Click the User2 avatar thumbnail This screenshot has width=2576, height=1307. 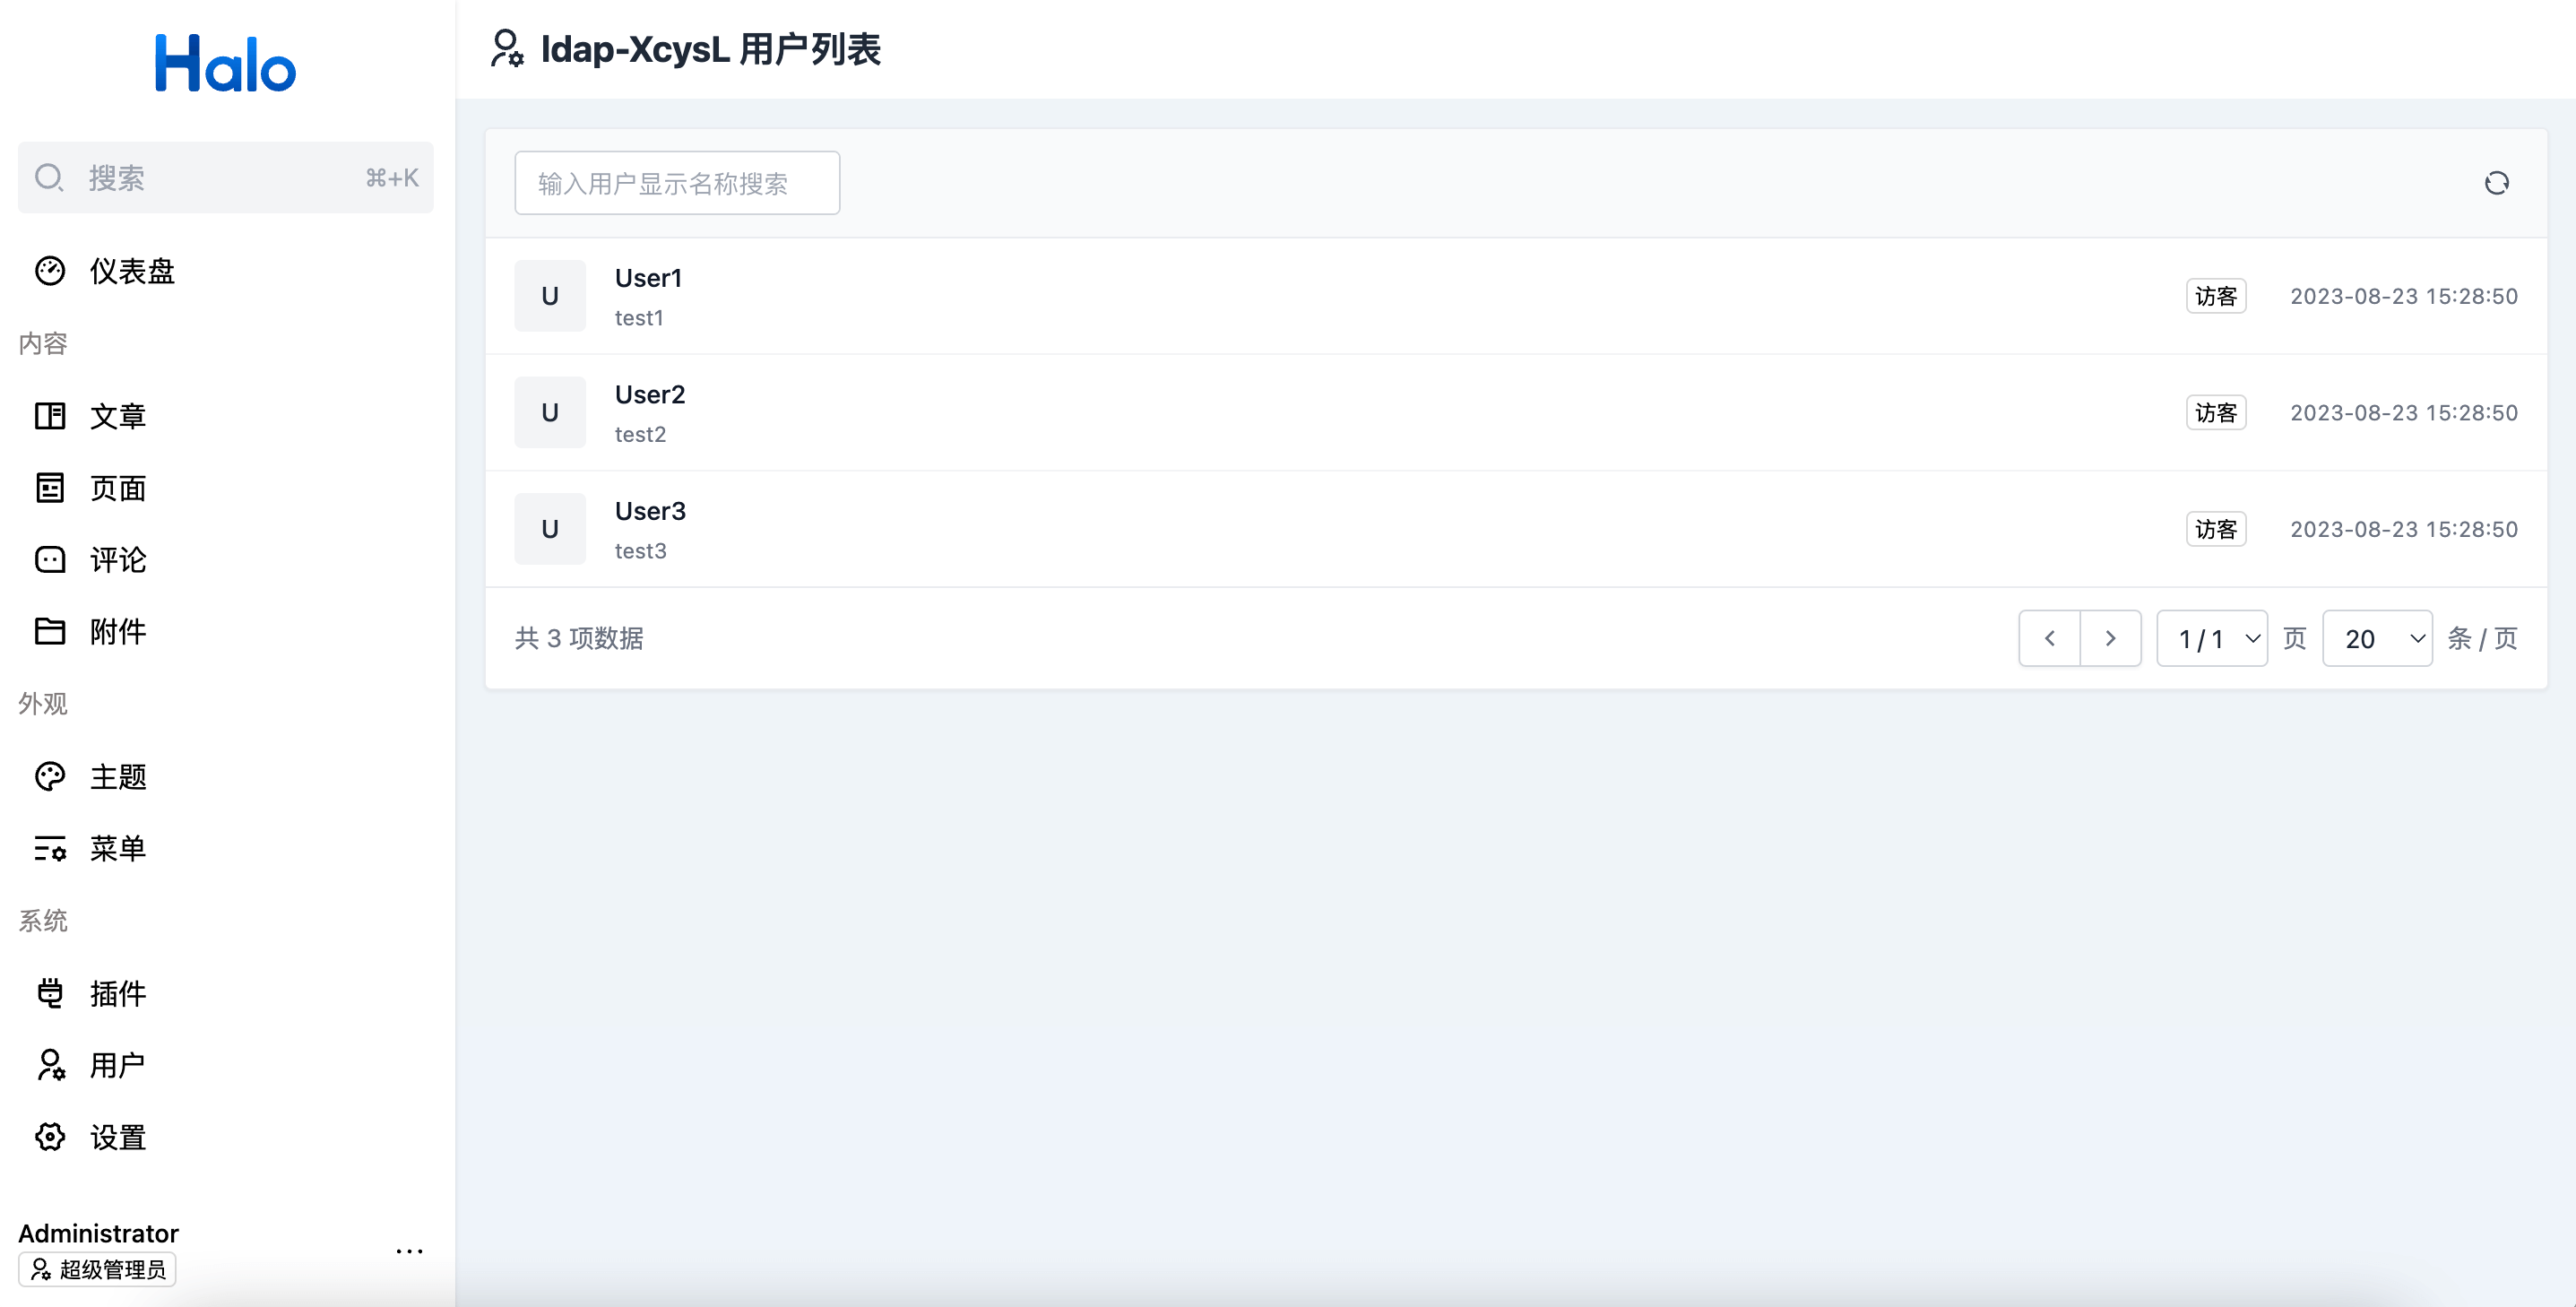550,412
